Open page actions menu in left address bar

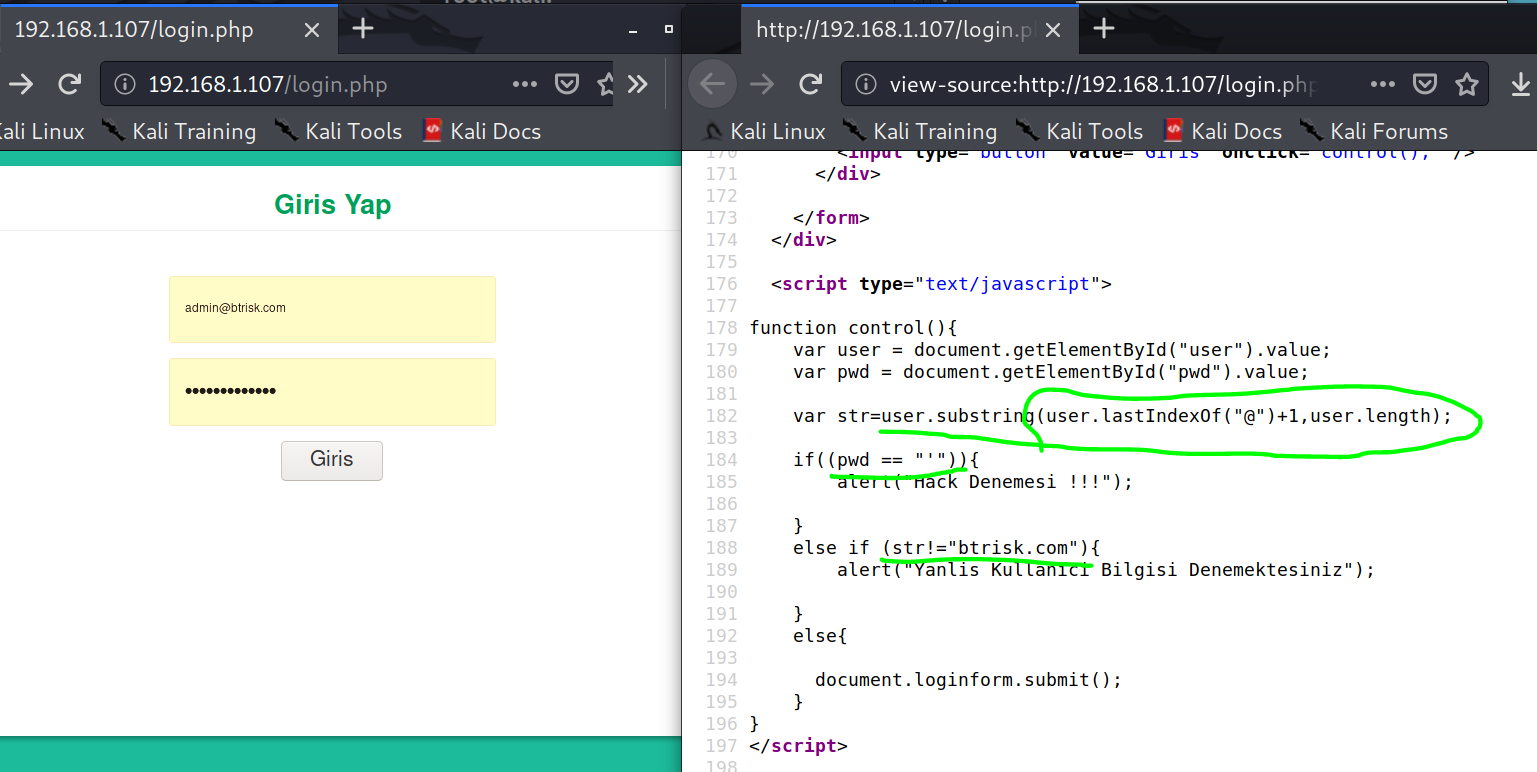525,85
